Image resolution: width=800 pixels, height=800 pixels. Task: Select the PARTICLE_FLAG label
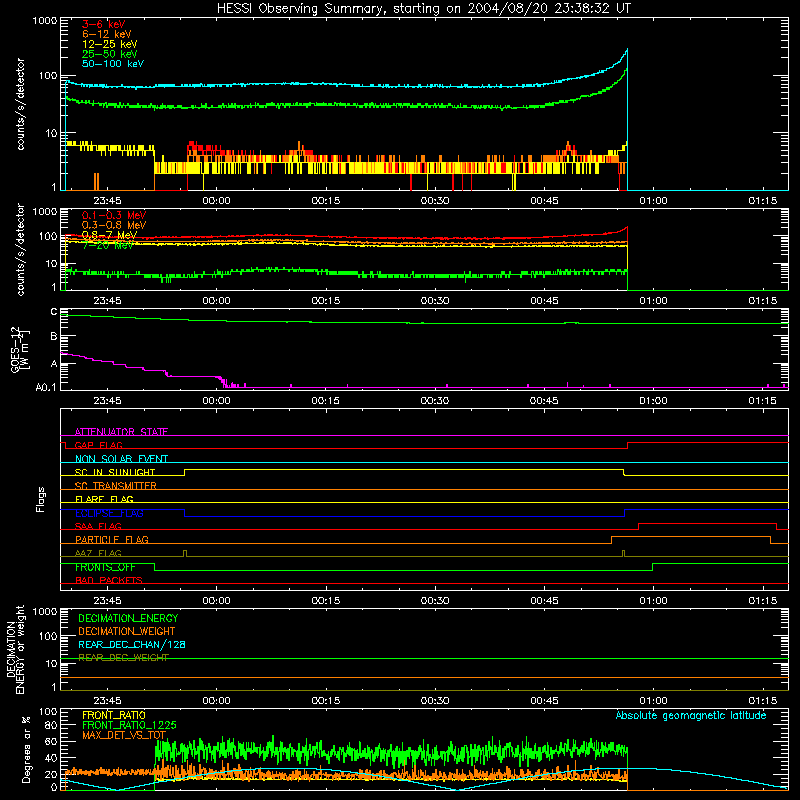112,539
